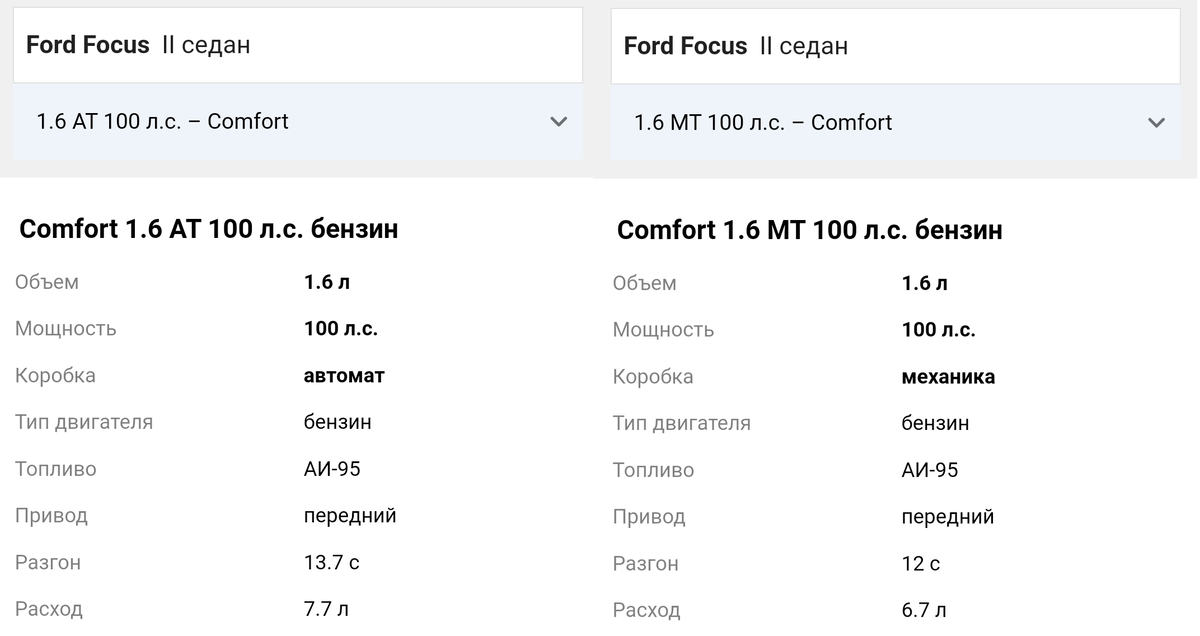Click the left Коробка label
The height and width of the screenshot is (636, 1200).
point(55,376)
